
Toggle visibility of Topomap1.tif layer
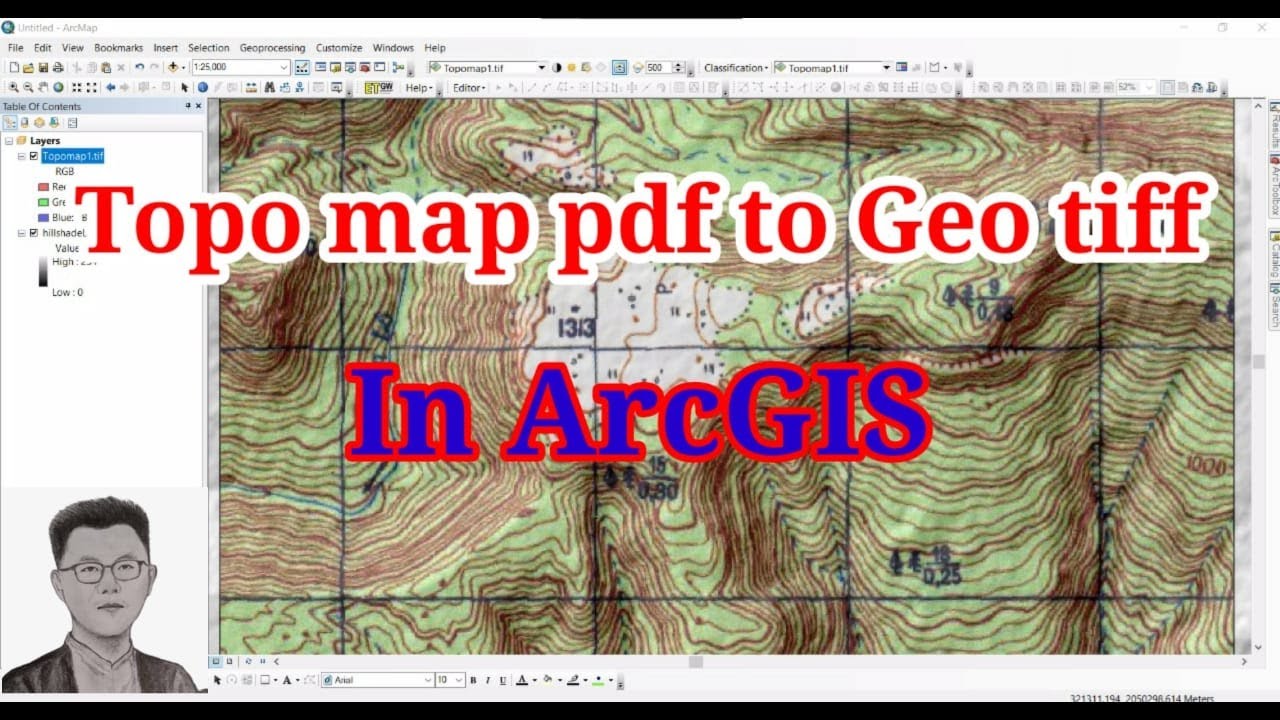[34, 156]
